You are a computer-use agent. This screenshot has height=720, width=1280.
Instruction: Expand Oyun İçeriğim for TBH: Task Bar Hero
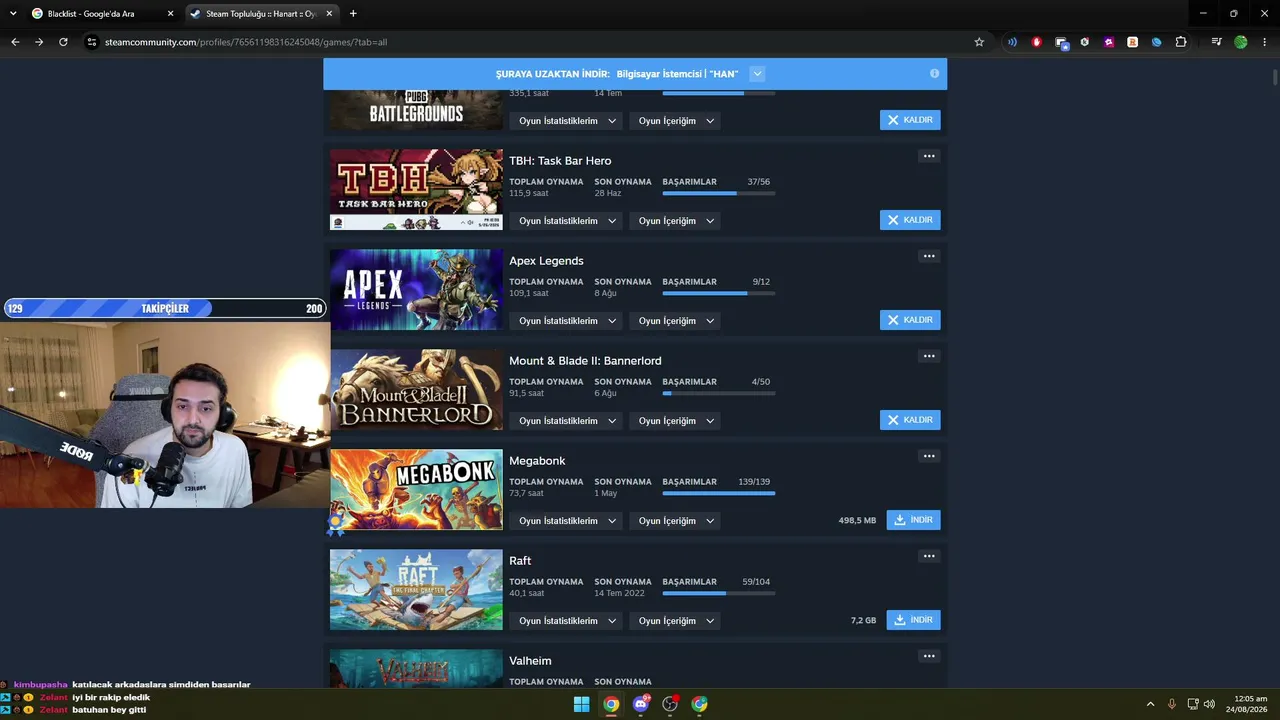point(676,221)
